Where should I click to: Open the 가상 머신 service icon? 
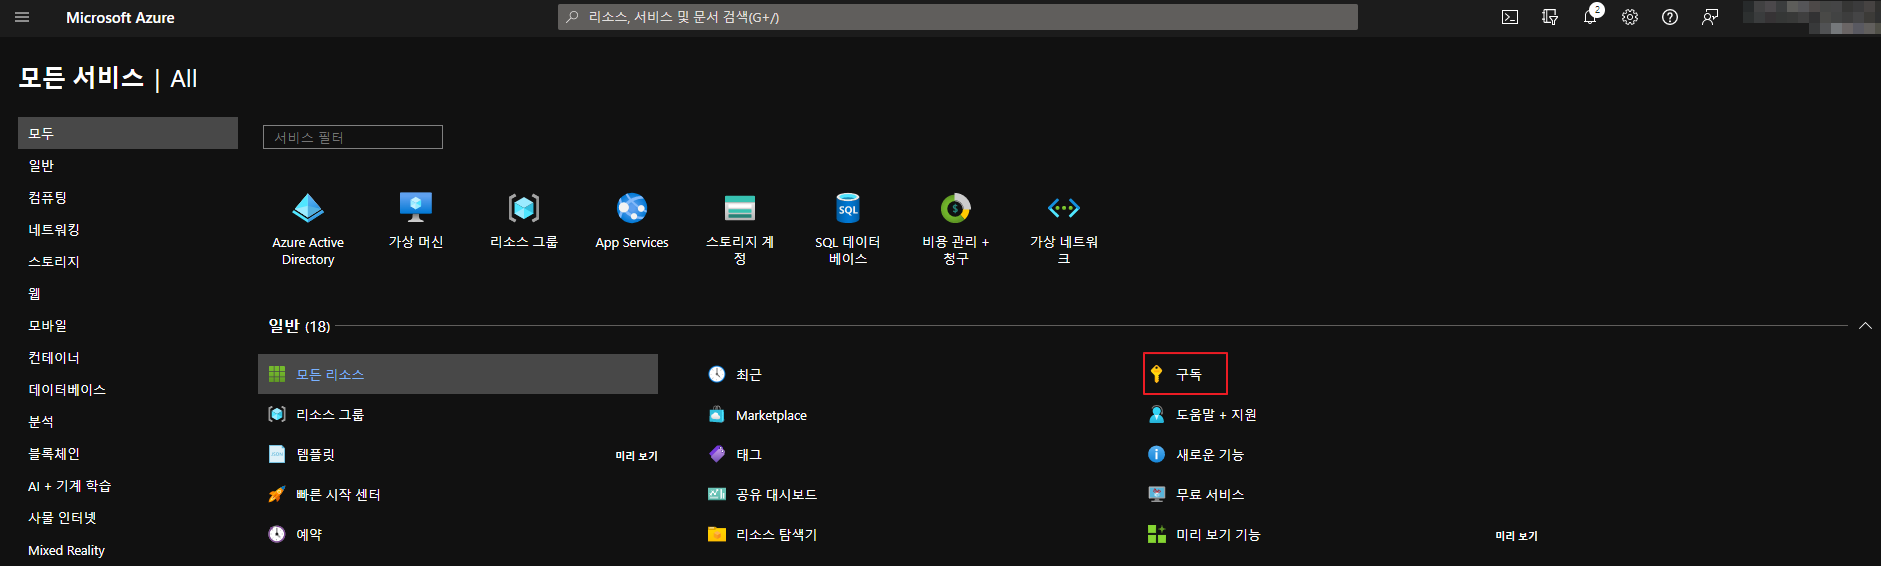(x=415, y=208)
